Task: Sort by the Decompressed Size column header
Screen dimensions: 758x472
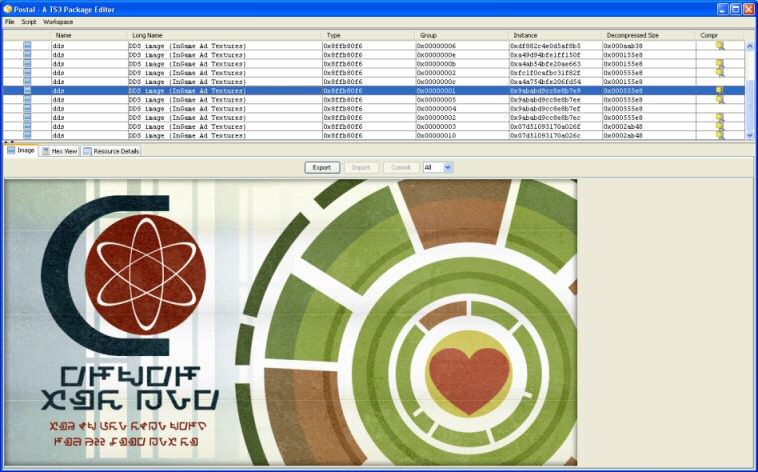Action: click(649, 35)
